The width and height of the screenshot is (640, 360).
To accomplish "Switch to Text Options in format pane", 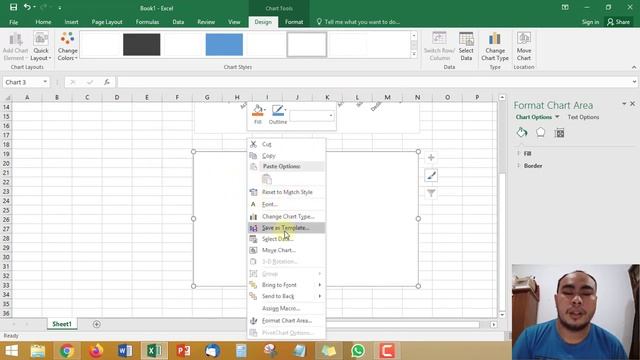I will coord(583,117).
